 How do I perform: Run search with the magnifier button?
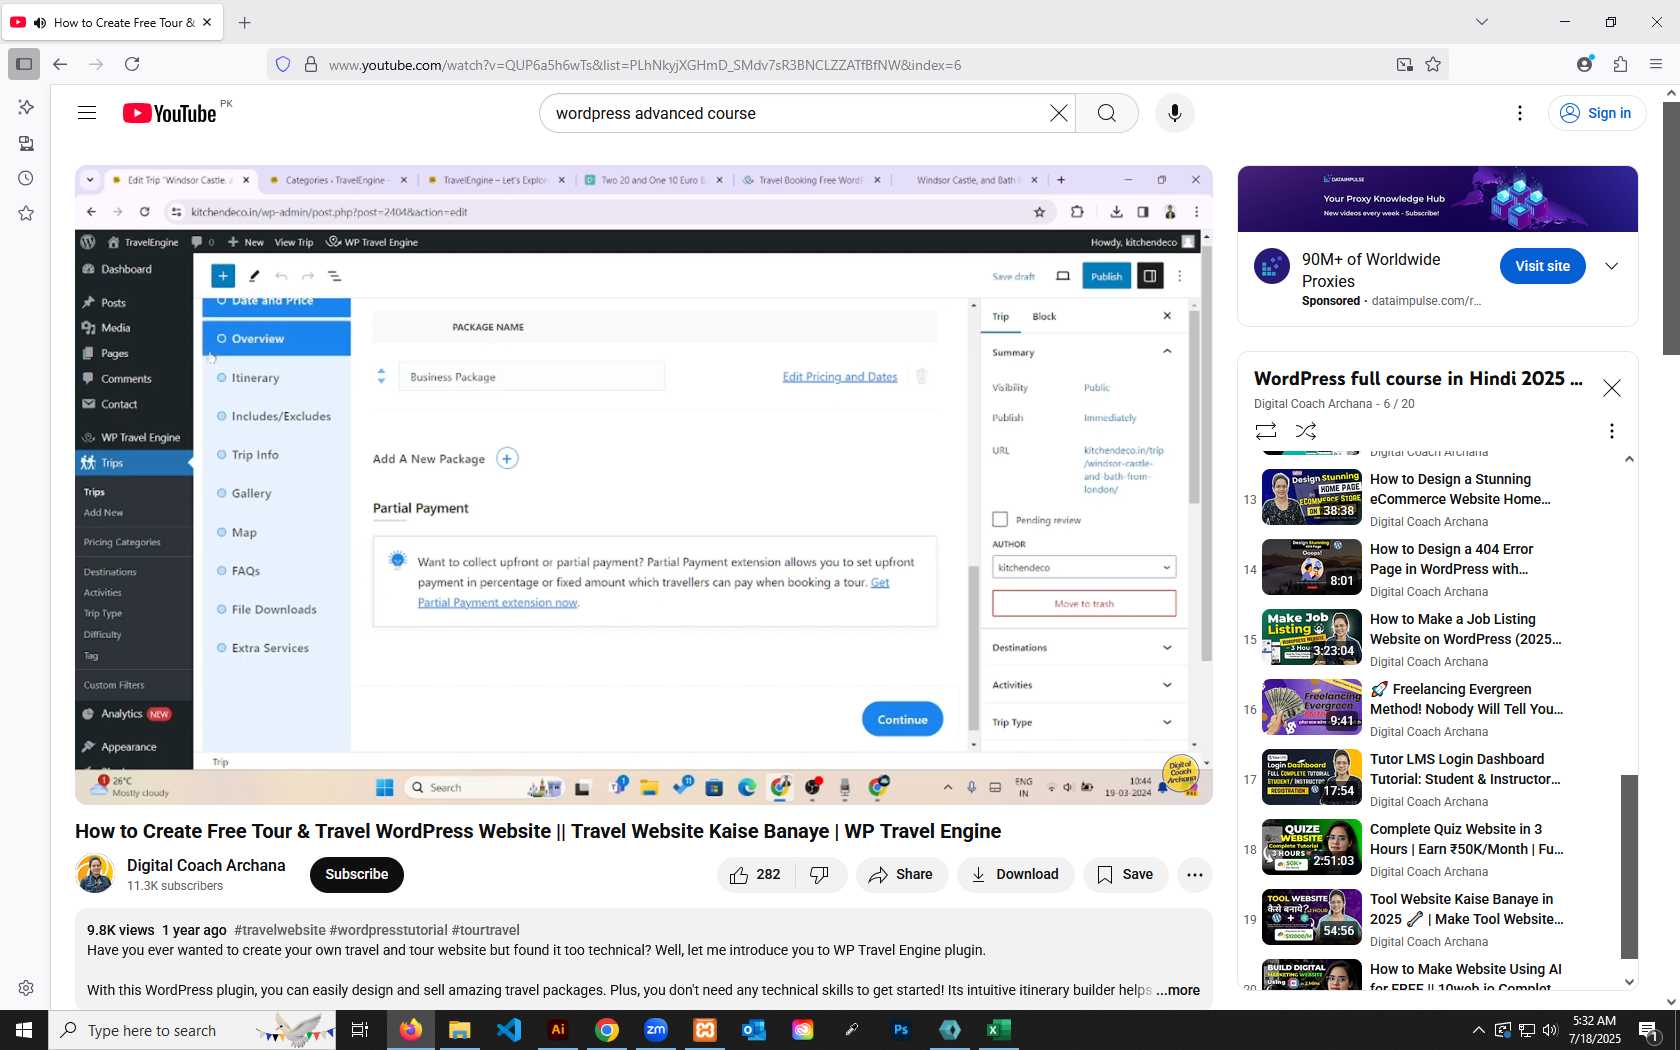click(x=1107, y=113)
